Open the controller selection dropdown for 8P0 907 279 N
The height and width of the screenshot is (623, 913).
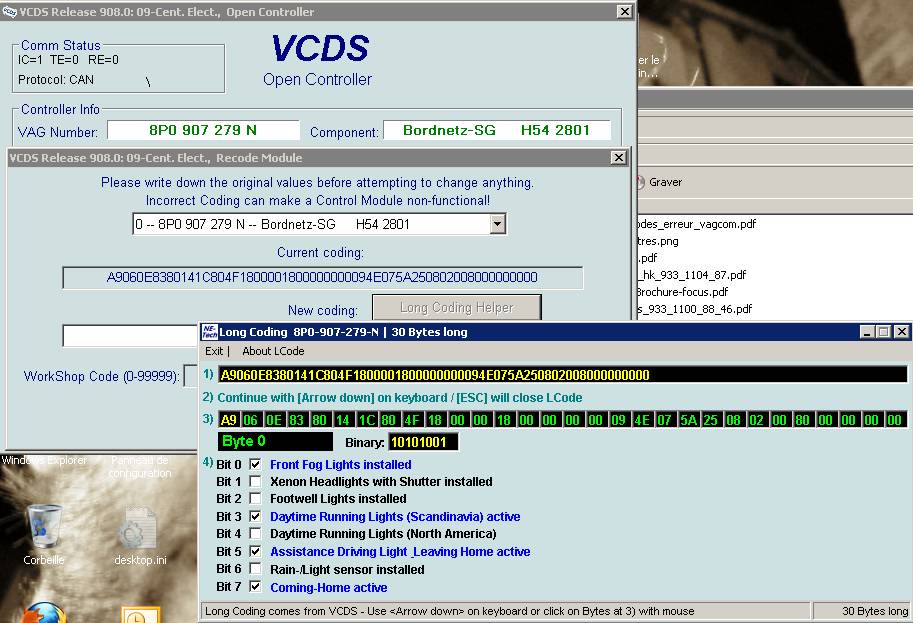coord(497,224)
